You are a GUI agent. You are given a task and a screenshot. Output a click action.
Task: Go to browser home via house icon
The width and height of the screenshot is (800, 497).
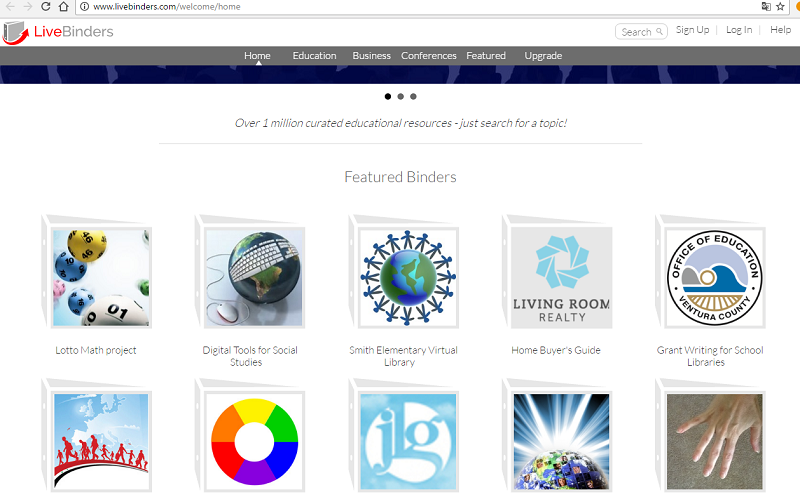66,6
